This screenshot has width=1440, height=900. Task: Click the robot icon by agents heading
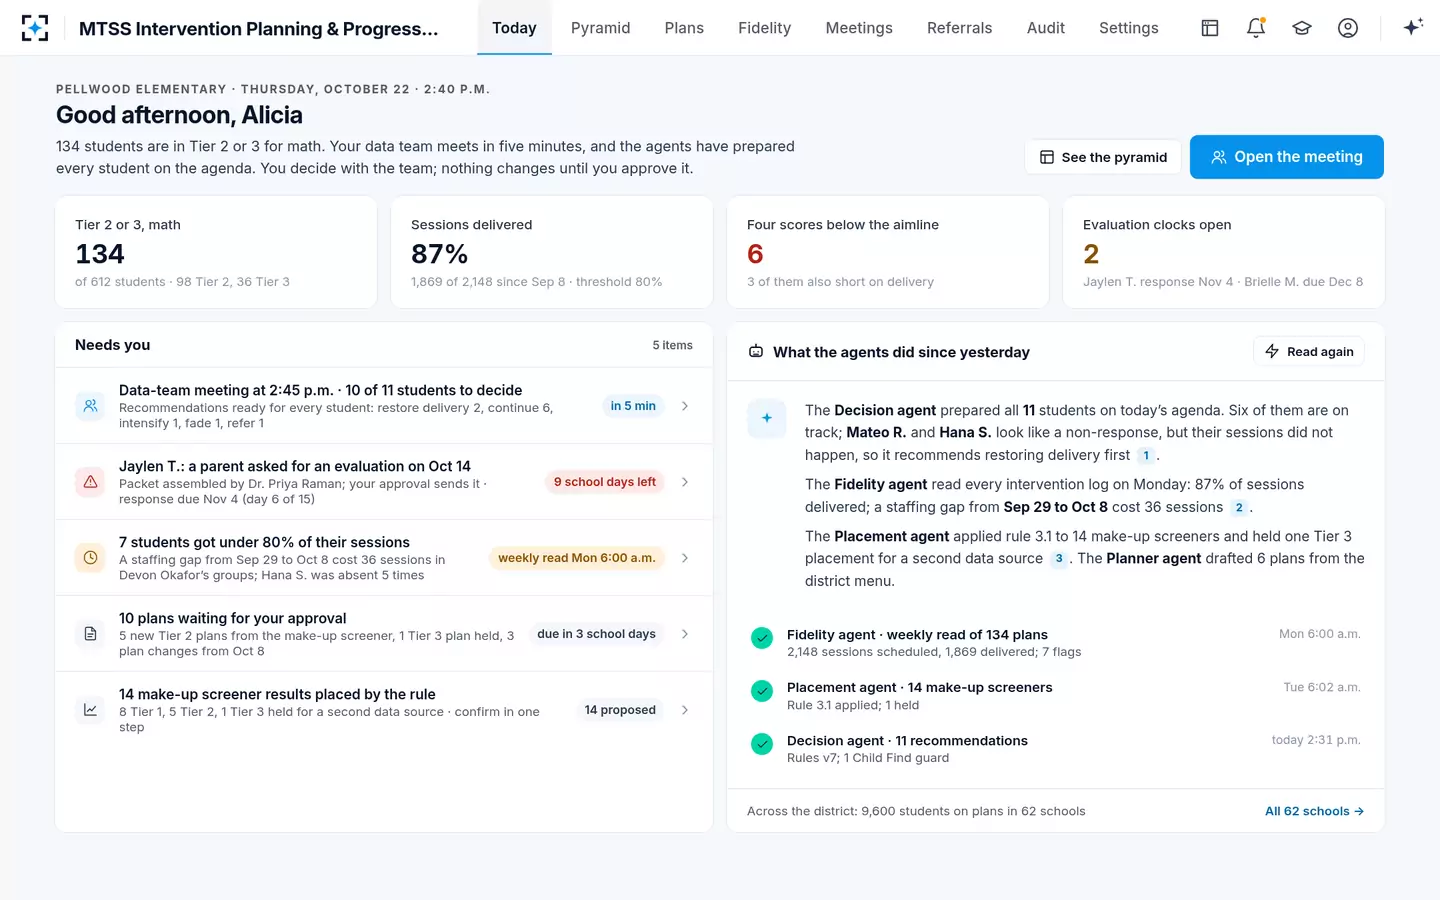point(756,352)
